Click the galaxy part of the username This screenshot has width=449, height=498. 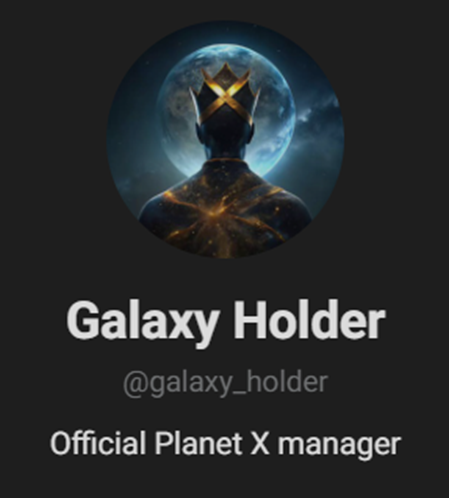191,384
